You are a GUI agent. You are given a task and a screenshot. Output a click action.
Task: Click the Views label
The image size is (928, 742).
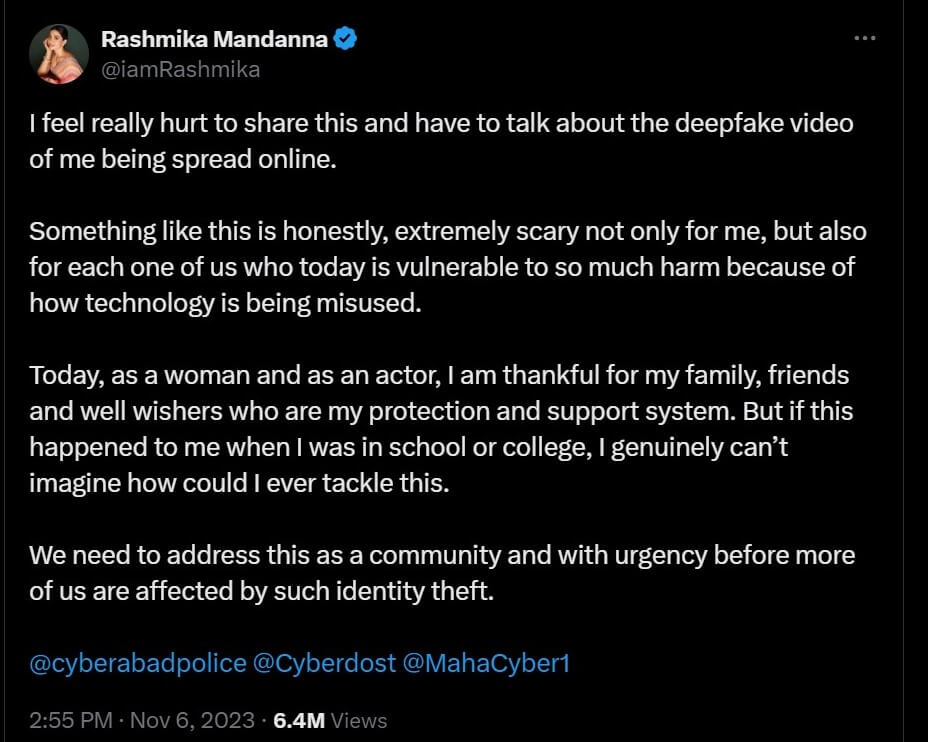point(358,720)
